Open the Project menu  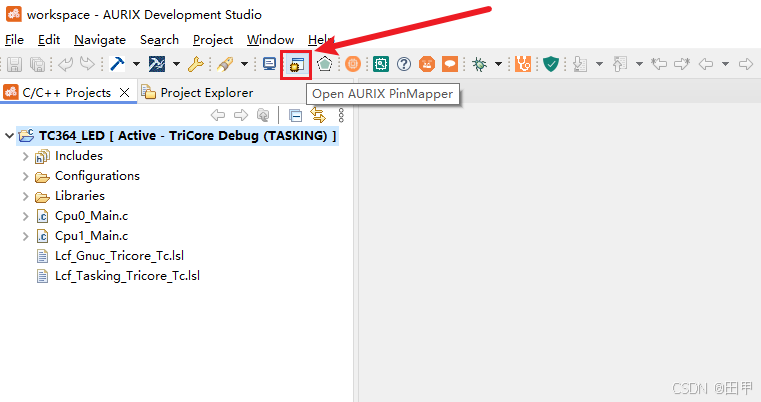213,40
